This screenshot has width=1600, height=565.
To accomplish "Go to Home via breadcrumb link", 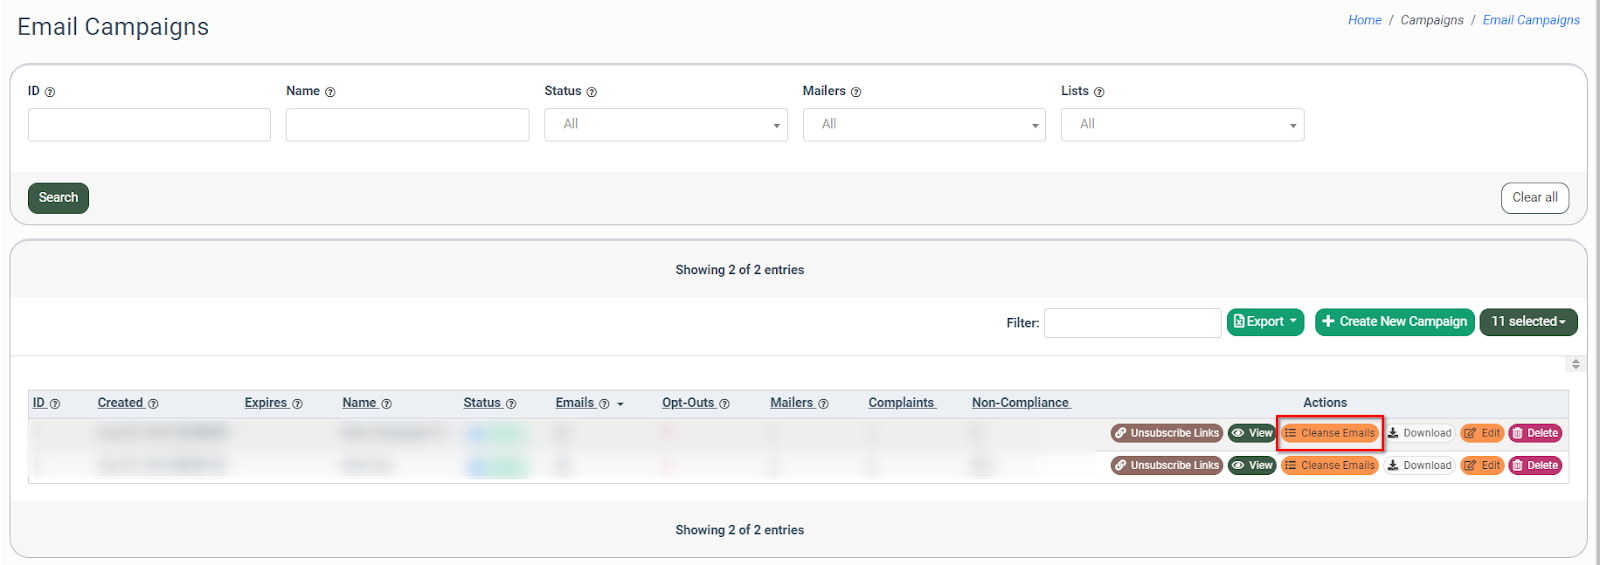I will click(1364, 20).
